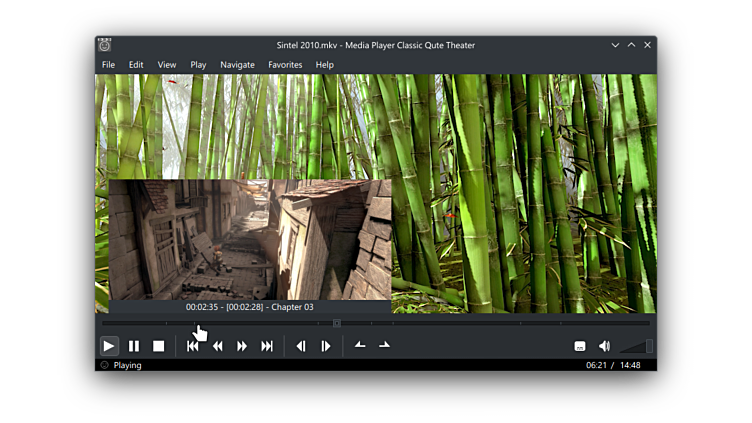Click the seek bar position handle
The image size is (752, 423).
(337, 323)
